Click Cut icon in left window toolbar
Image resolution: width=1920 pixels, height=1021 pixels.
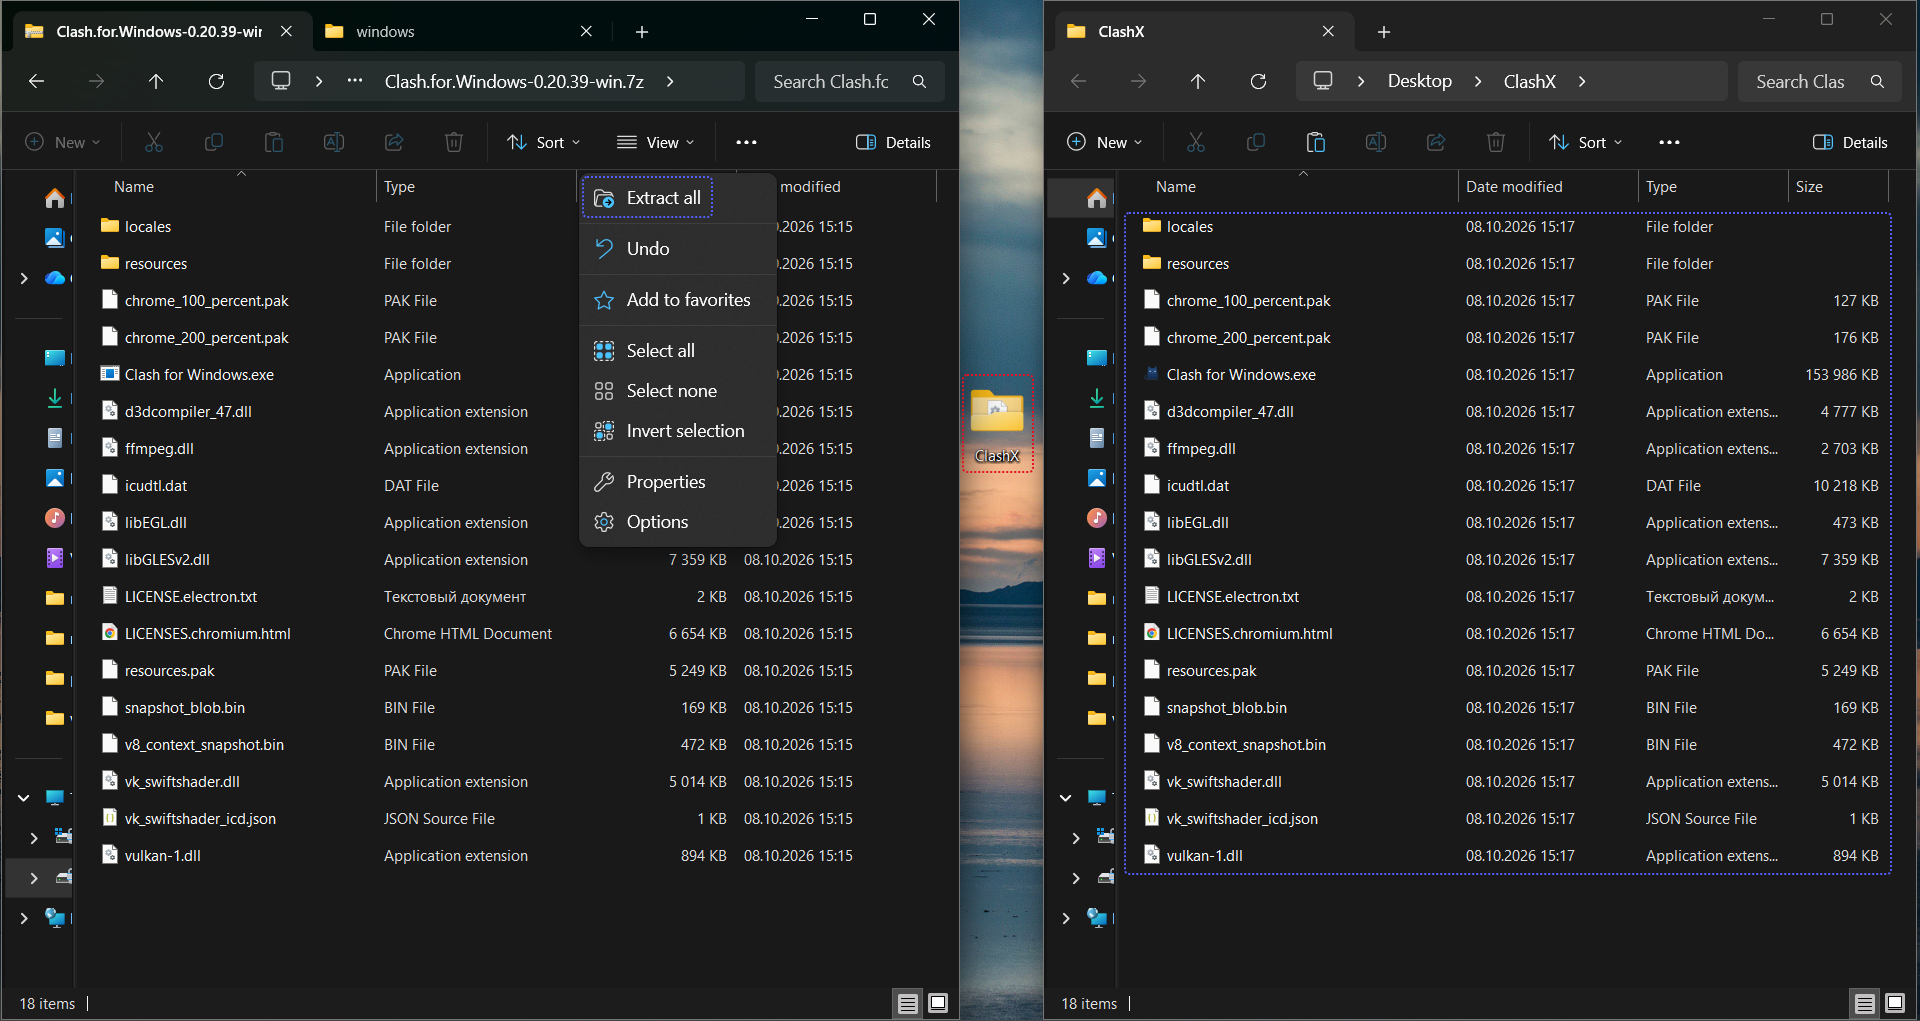(x=154, y=142)
